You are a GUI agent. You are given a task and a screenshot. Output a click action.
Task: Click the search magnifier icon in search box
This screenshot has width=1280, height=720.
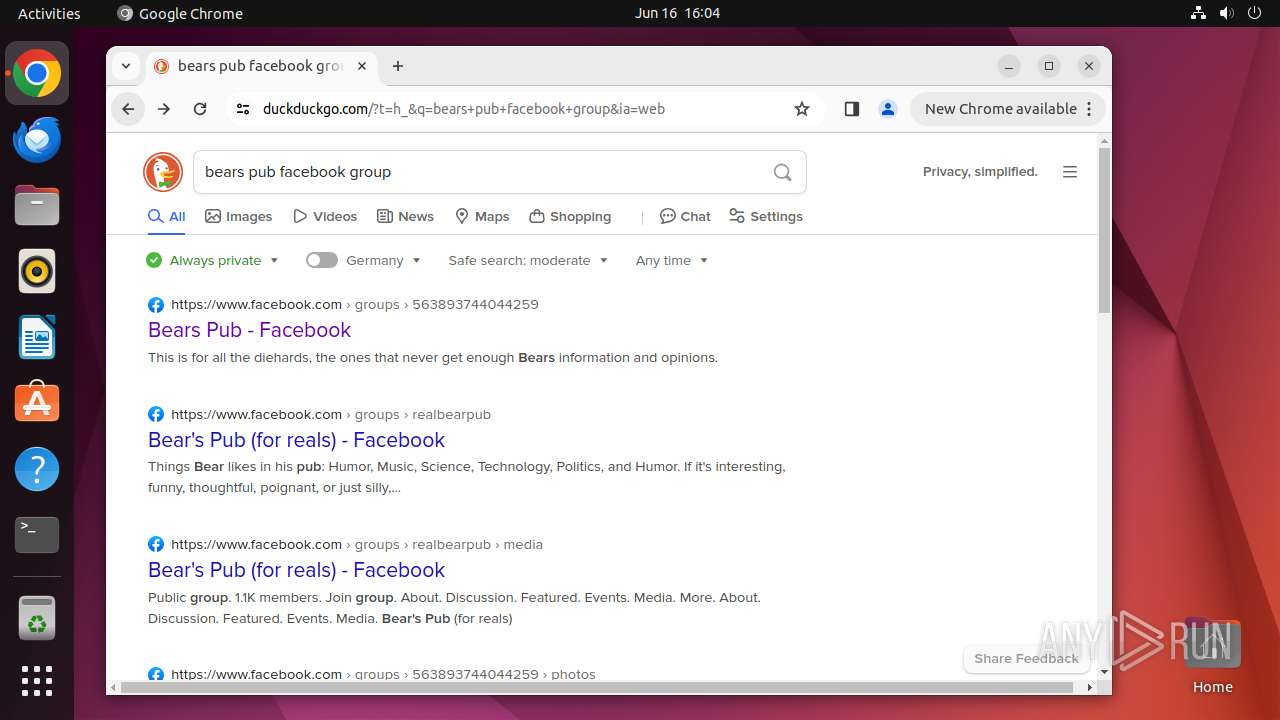(783, 172)
